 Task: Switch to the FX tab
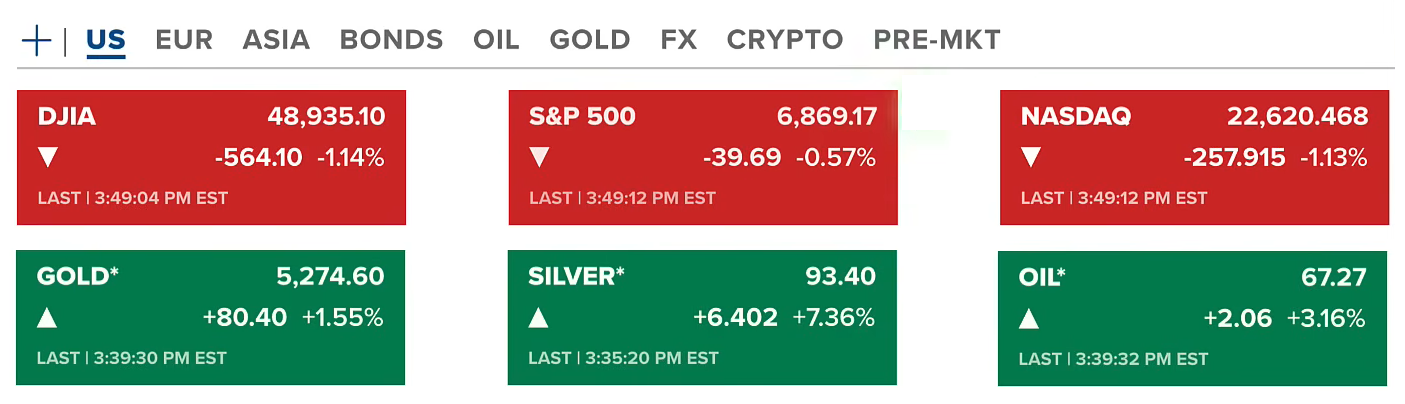pos(679,40)
